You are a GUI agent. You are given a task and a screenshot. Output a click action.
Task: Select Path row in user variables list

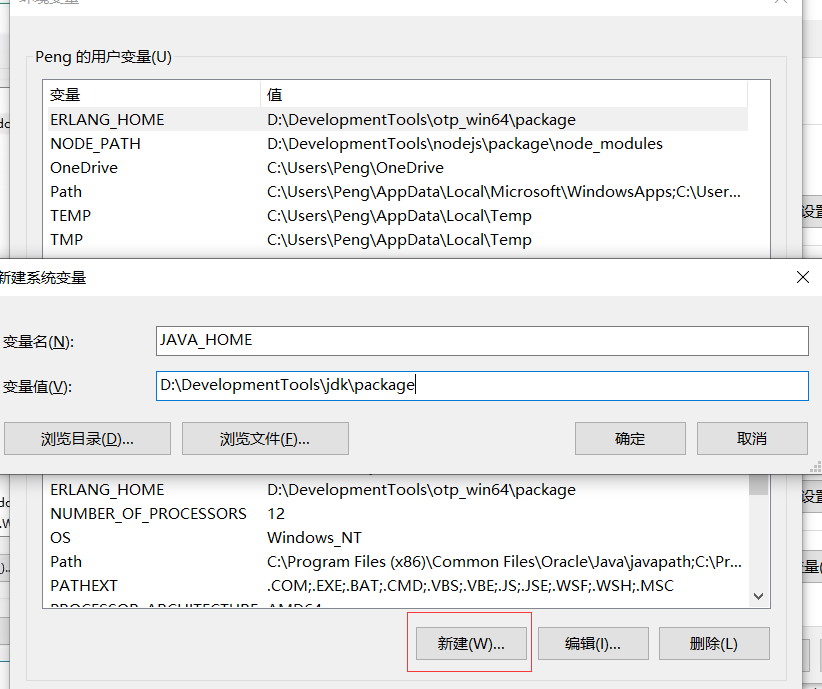[x=398, y=192]
